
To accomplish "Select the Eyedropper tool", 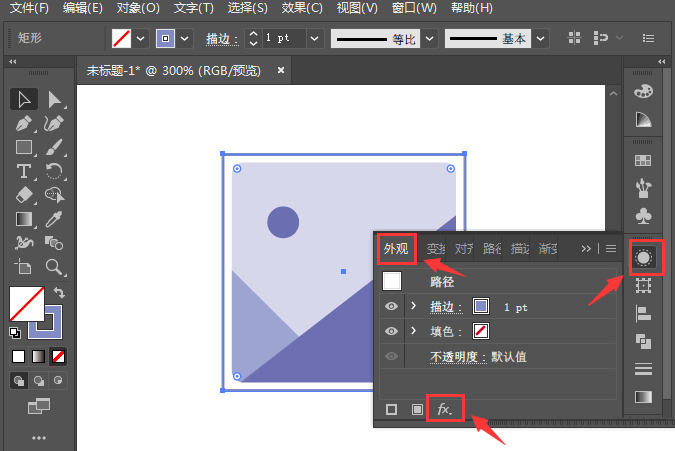I will pos(54,219).
